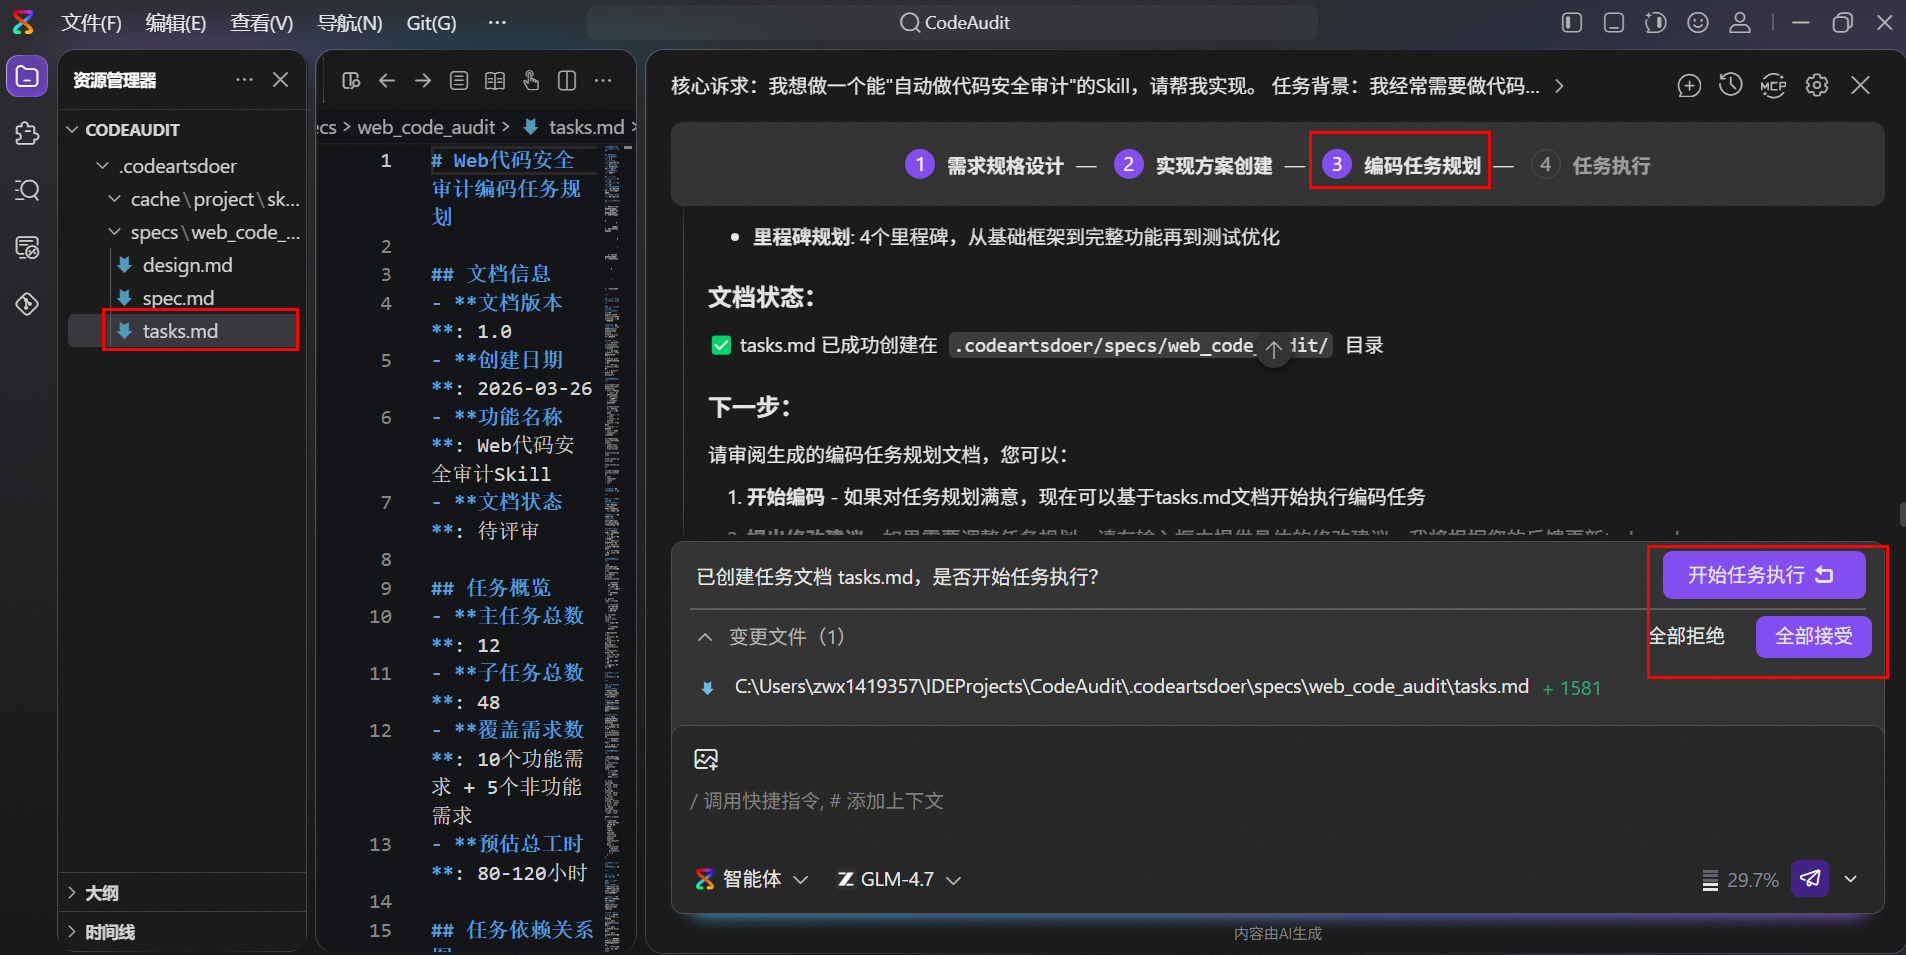The height and width of the screenshot is (955, 1906).
Task: Show more menu items ellipsis
Action: [x=497, y=23]
